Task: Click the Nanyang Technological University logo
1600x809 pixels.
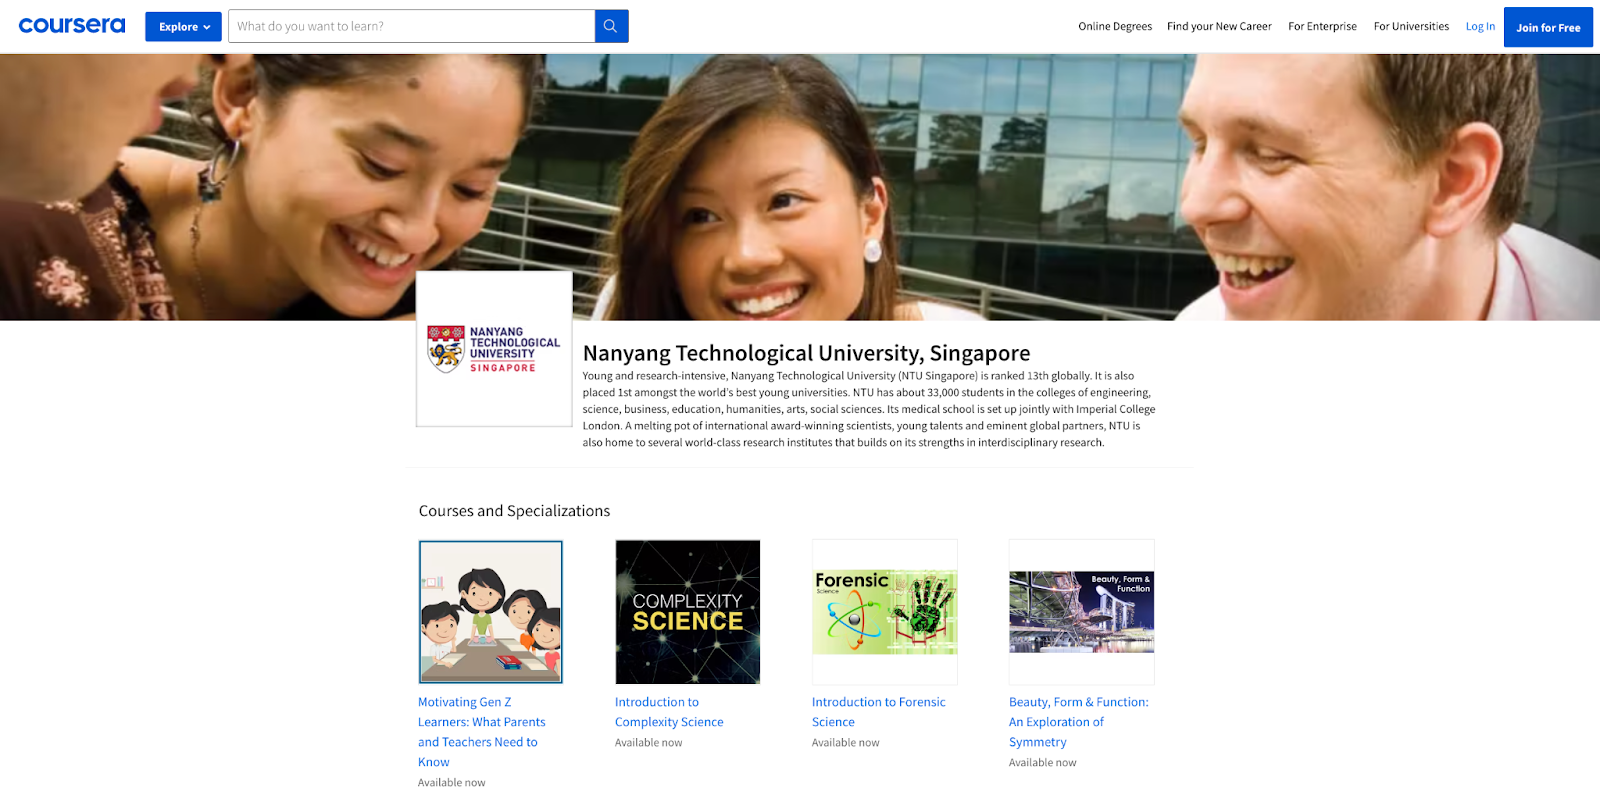Action: (494, 349)
